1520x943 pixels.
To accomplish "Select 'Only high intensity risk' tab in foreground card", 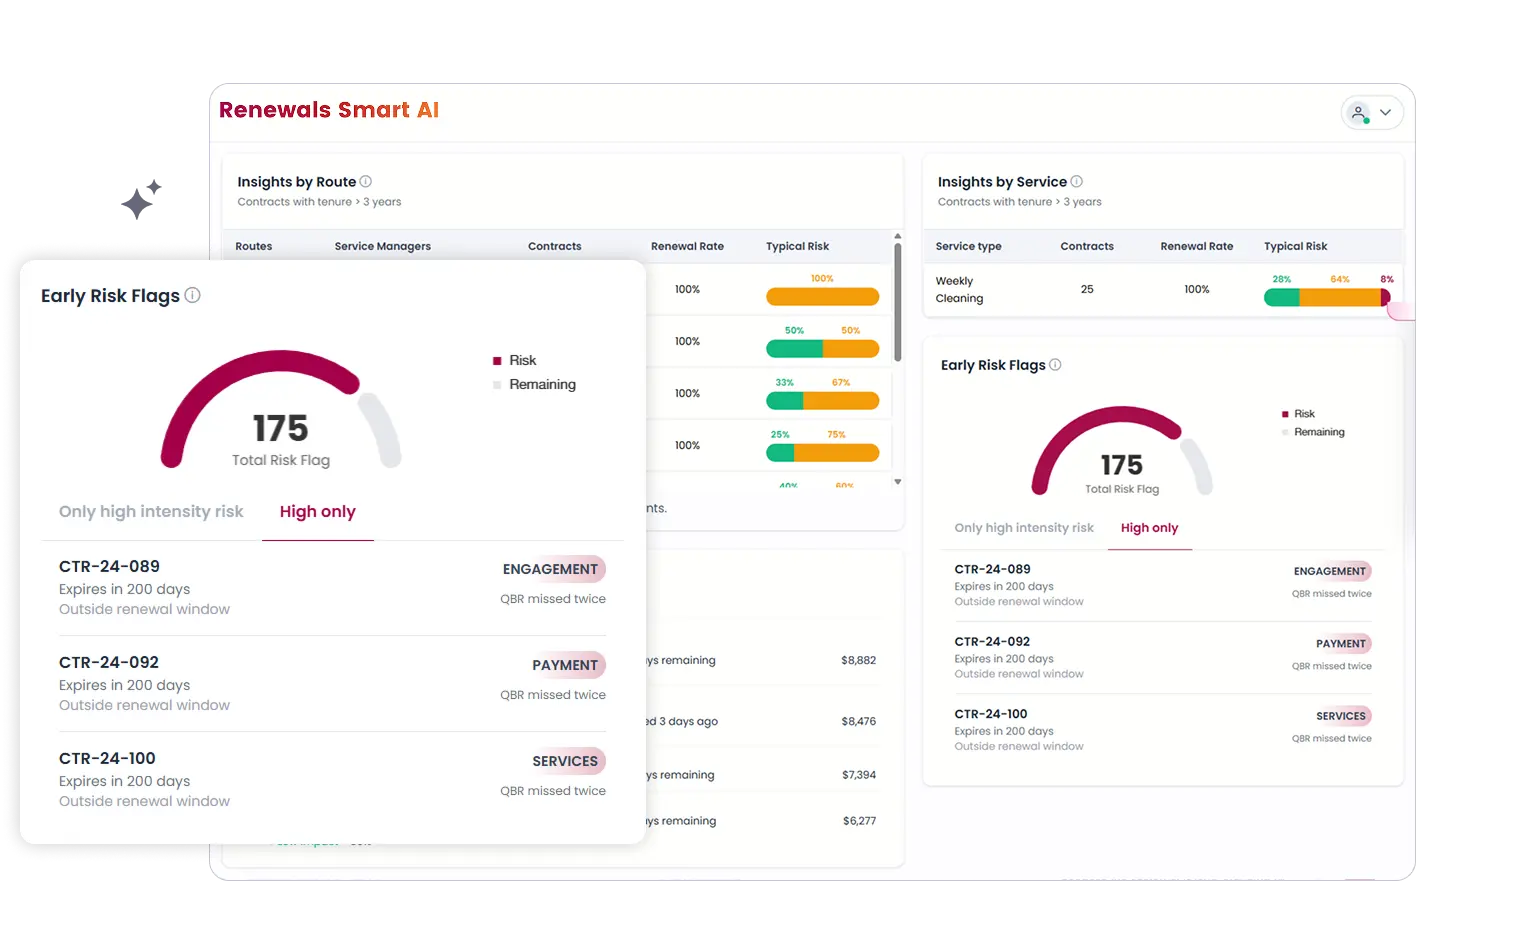I will pyautogui.click(x=151, y=511).
